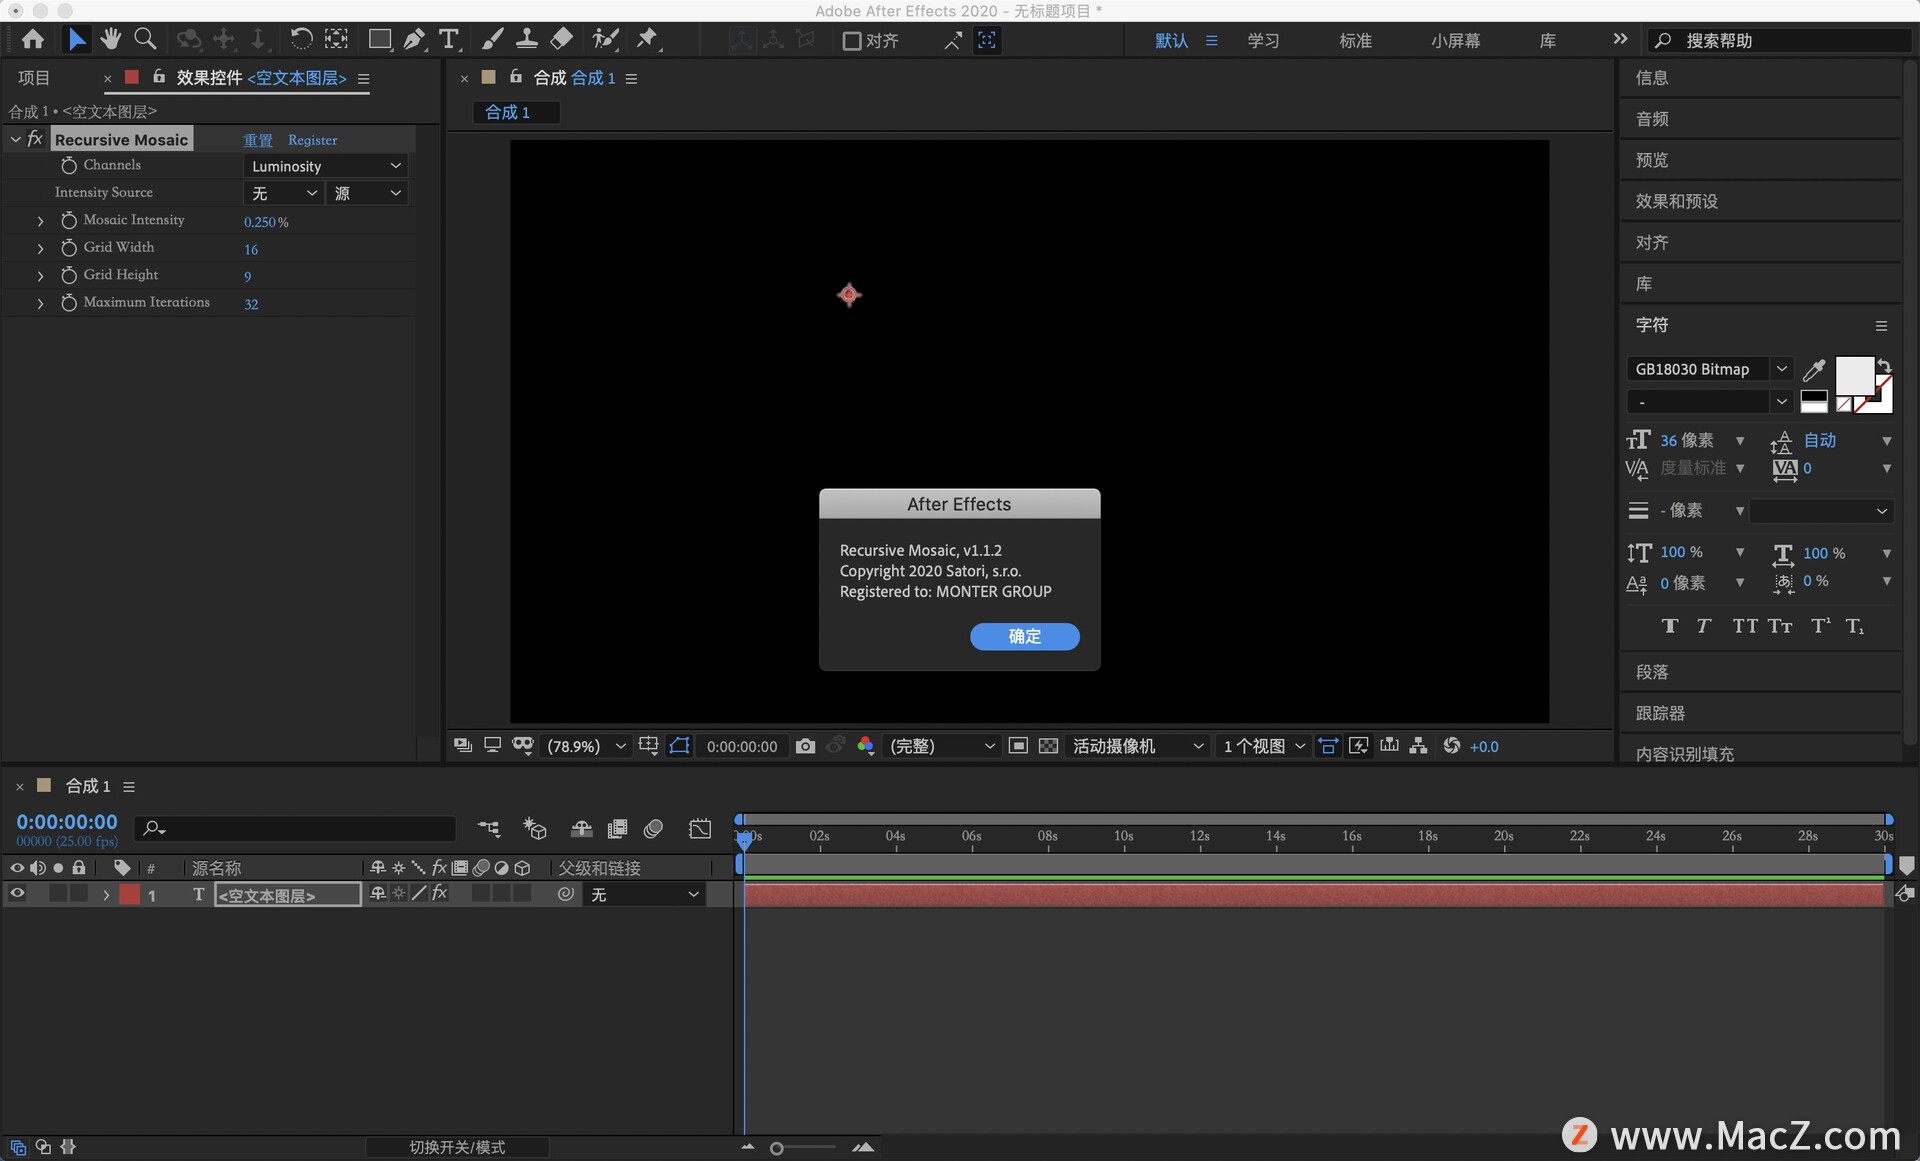This screenshot has height=1161, width=1920.
Task: Click All Caps TT button
Action: click(1745, 626)
